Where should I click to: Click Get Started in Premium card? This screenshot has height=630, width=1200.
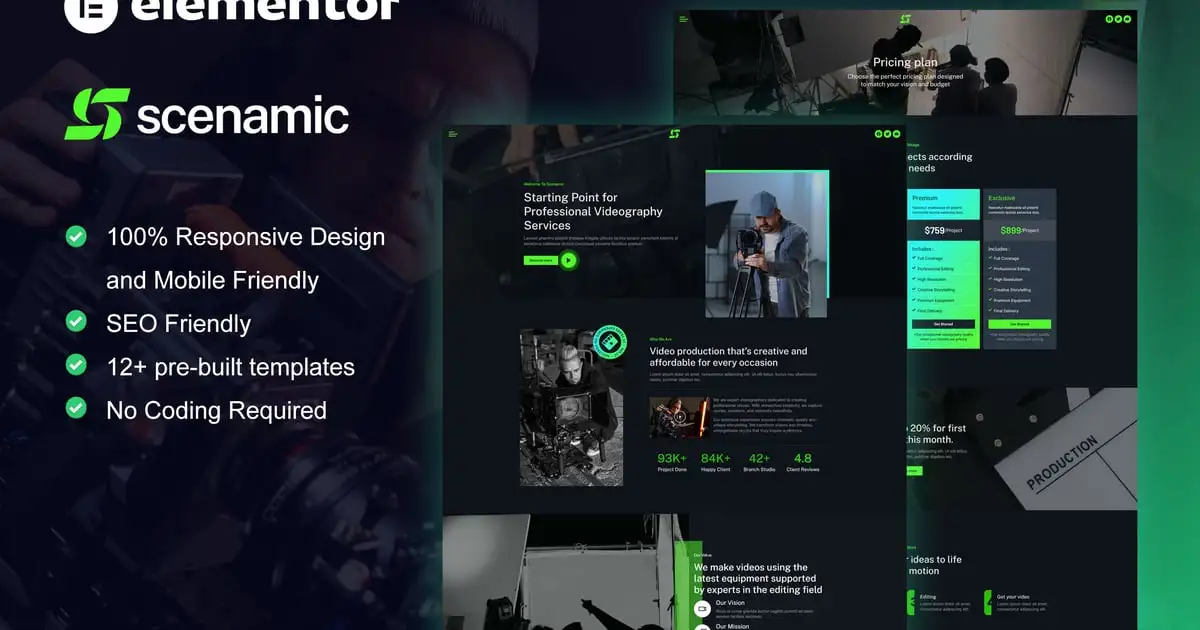pyautogui.click(x=943, y=324)
